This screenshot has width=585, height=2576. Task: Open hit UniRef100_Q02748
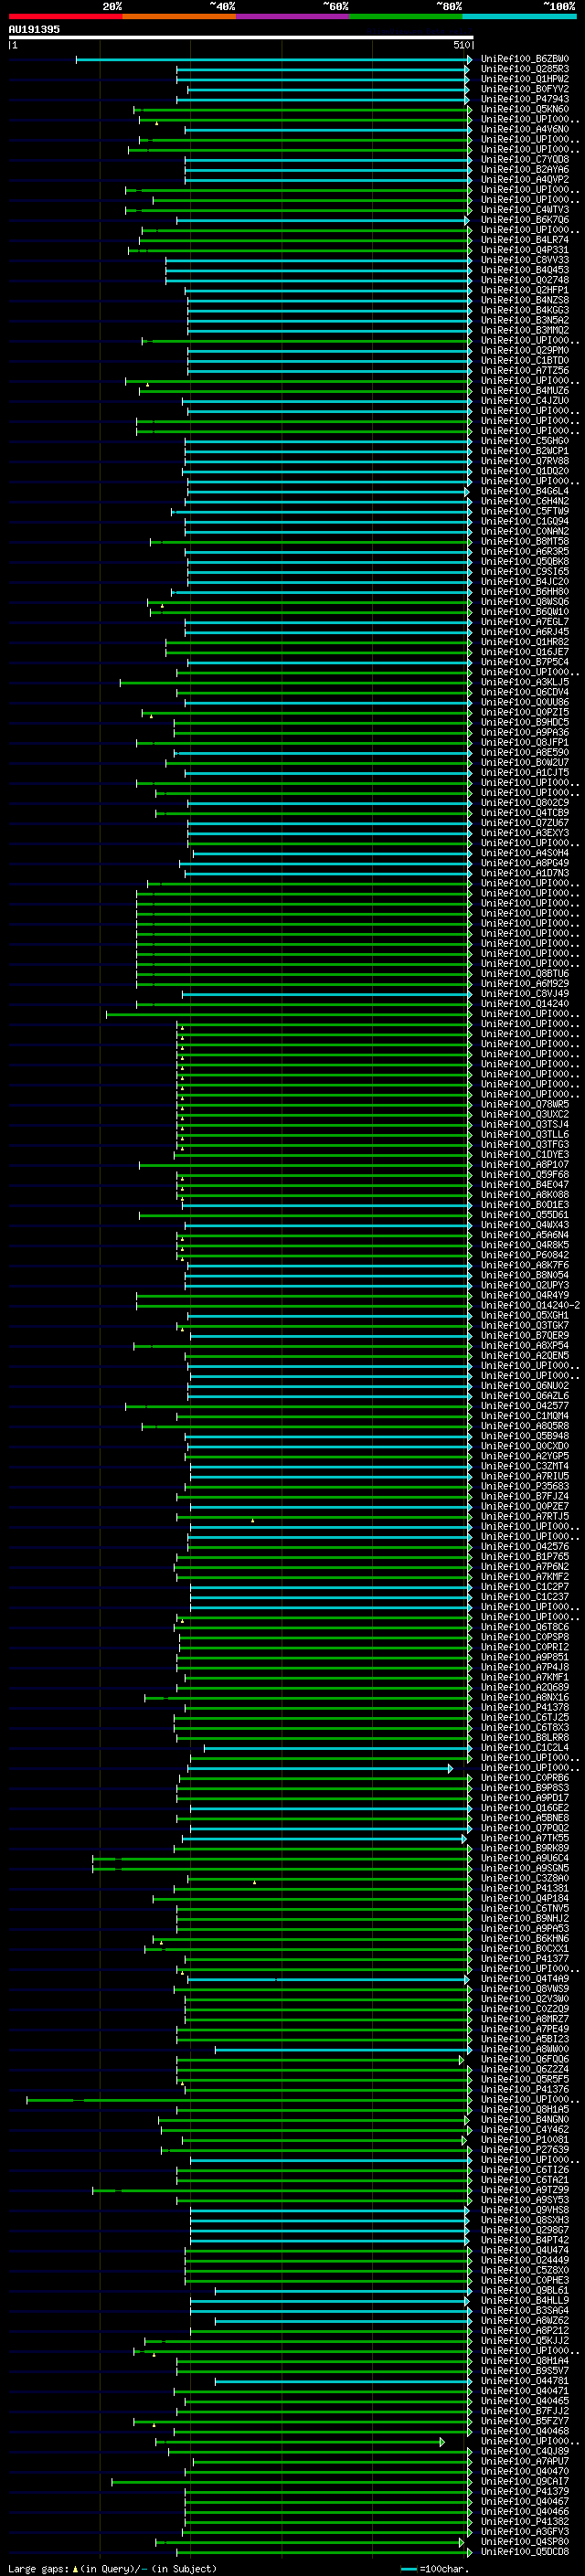click(x=525, y=280)
